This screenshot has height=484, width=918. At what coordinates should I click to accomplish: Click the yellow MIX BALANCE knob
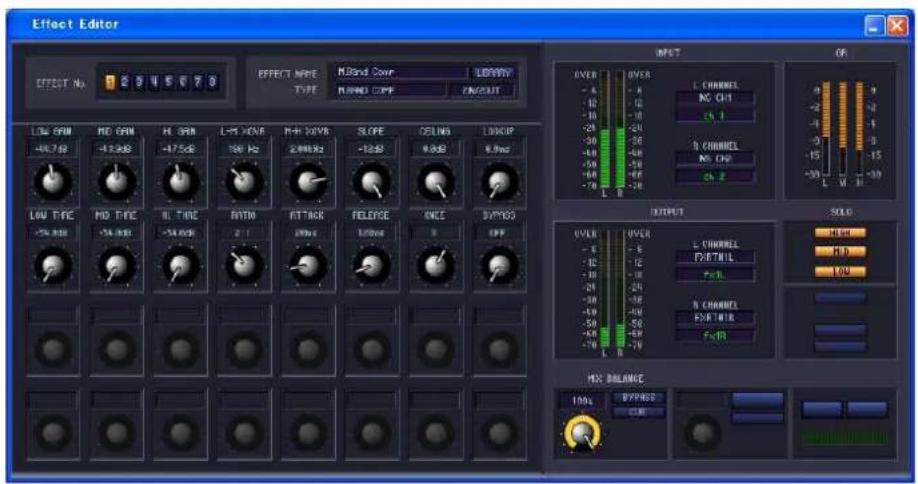pyautogui.click(x=582, y=434)
